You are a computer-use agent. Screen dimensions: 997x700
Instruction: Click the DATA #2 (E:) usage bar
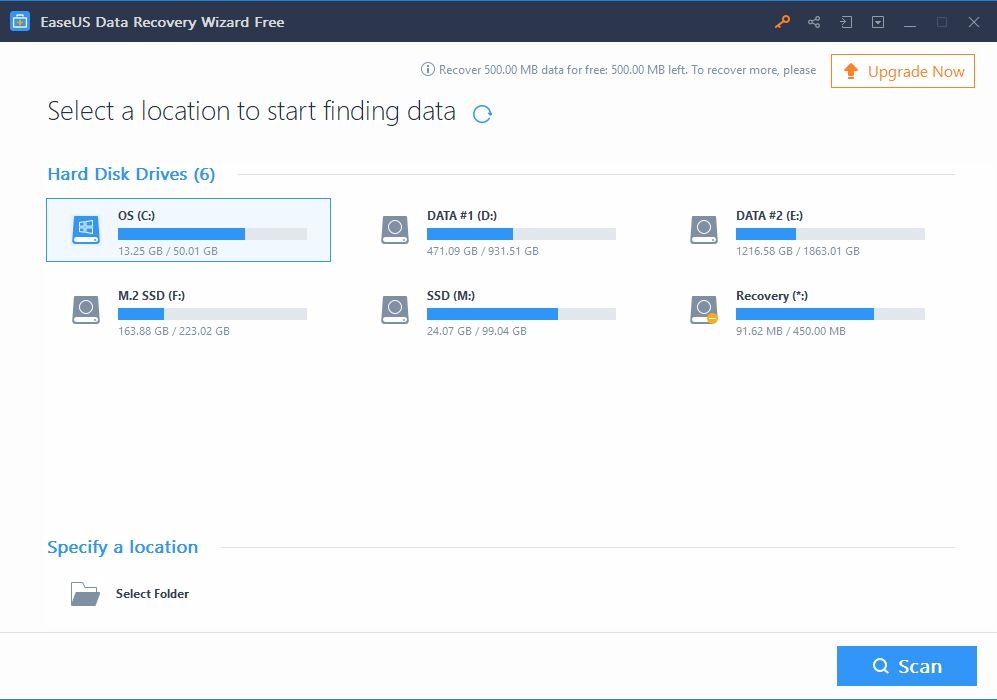(x=830, y=234)
